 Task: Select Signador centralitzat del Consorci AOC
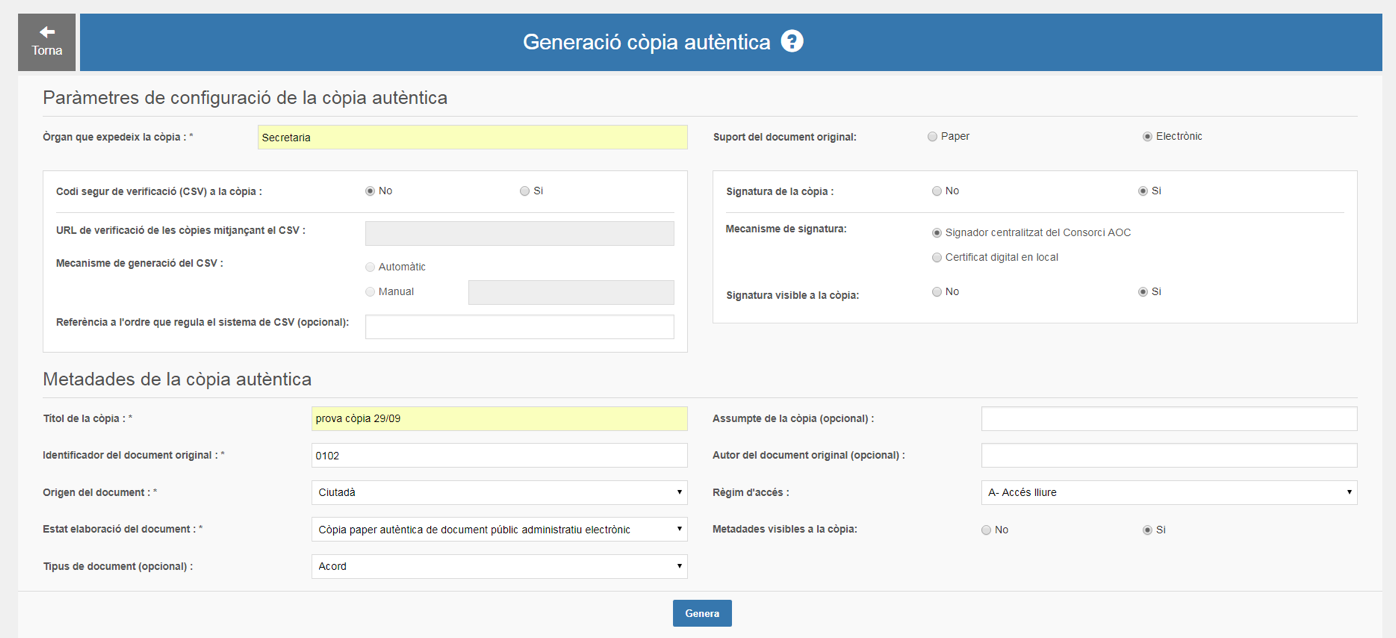point(936,233)
